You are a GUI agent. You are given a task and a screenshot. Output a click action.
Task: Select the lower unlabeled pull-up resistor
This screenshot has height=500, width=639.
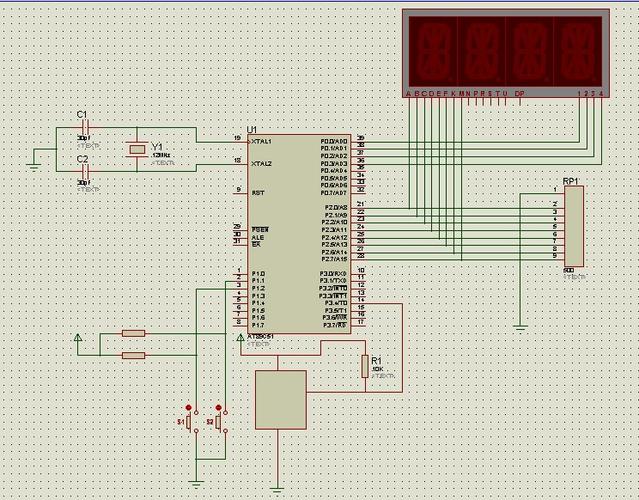click(x=134, y=356)
